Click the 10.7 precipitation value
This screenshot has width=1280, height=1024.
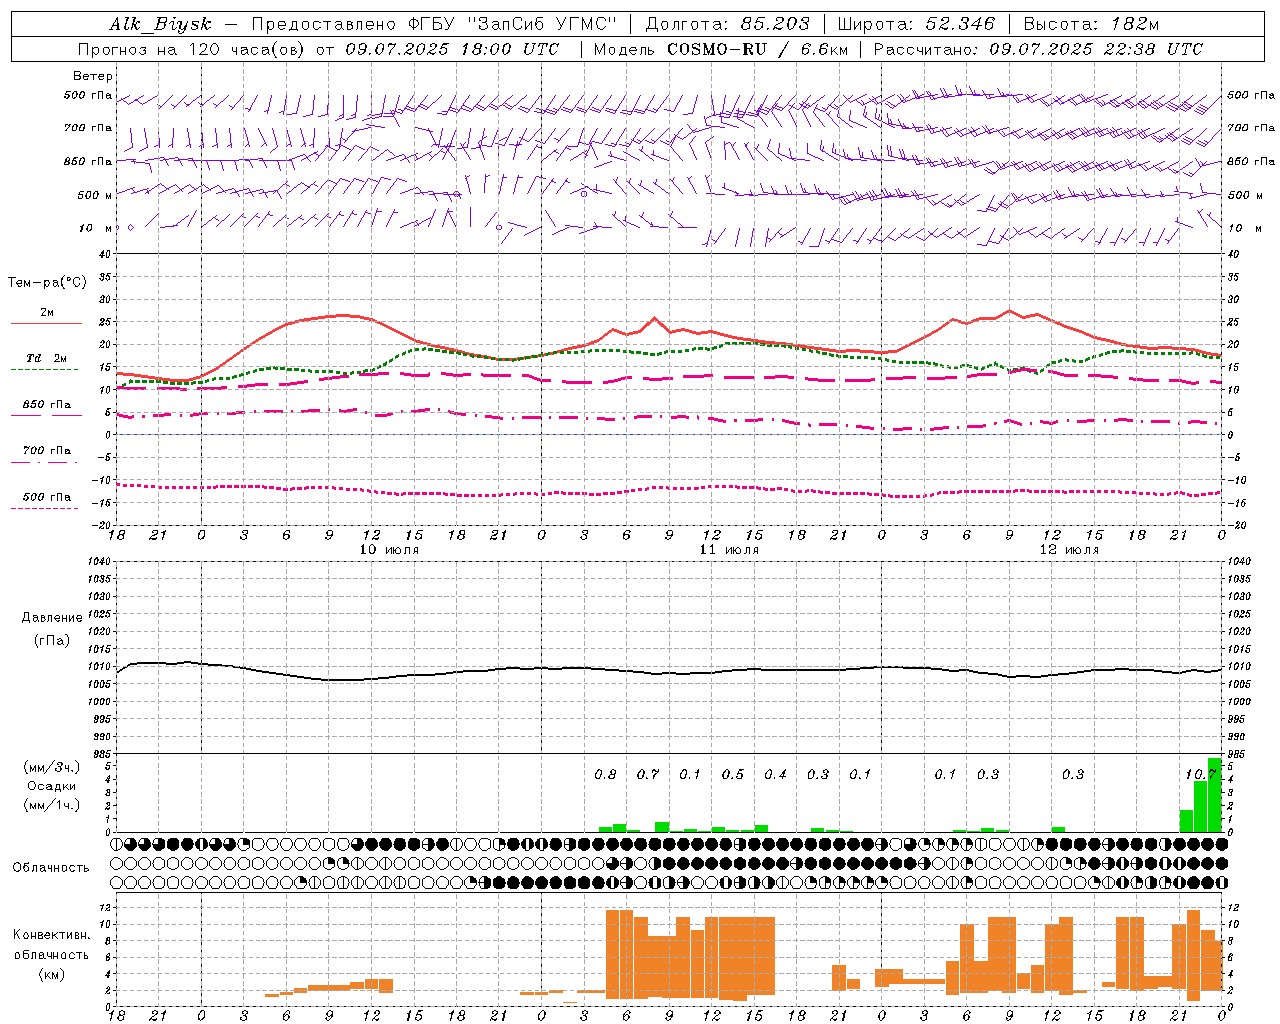point(1200,775)
